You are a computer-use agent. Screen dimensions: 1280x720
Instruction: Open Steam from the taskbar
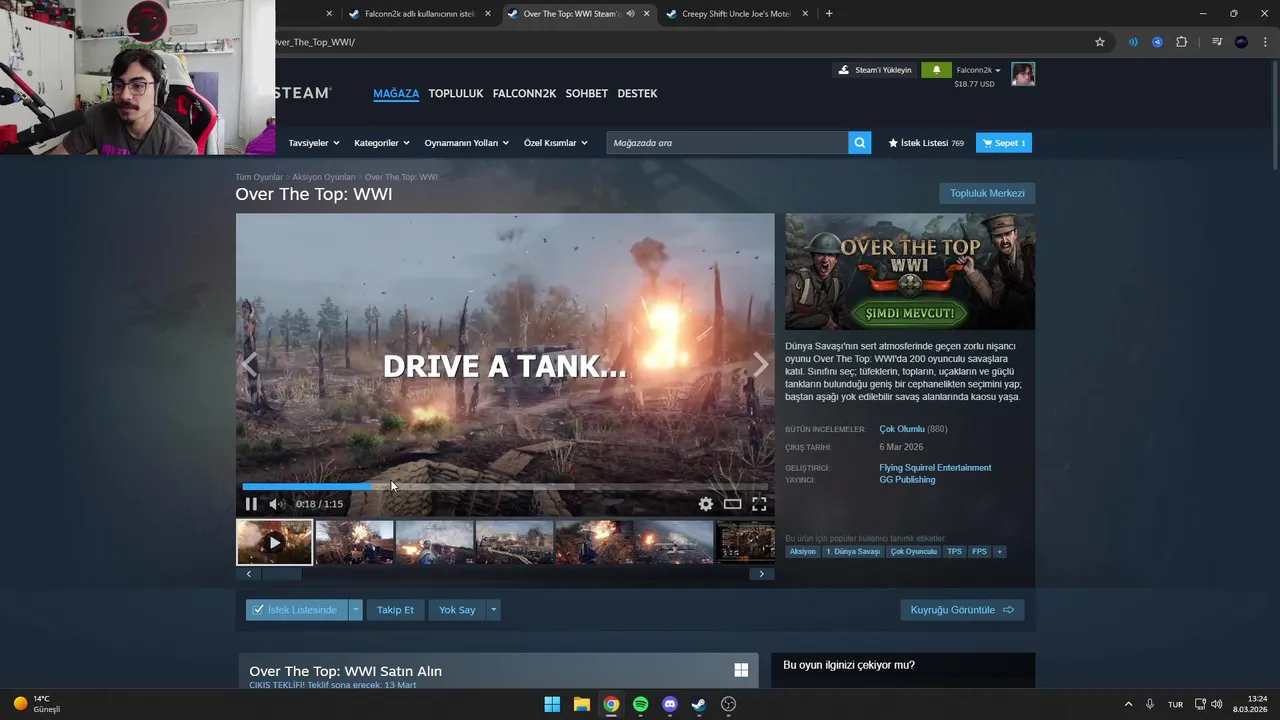coord(699,704)
